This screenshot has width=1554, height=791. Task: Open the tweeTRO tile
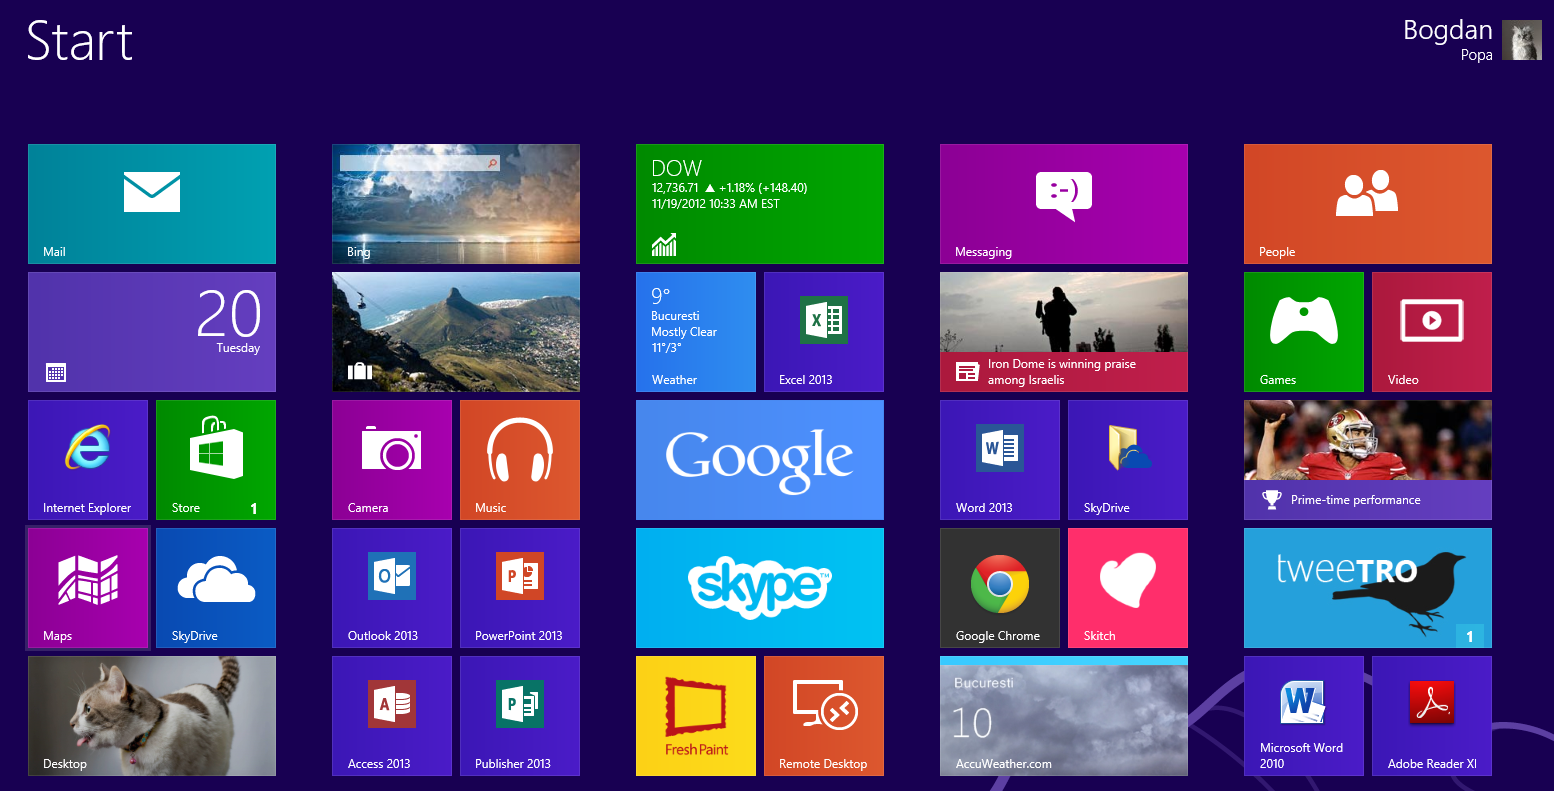coord(1368,588)
